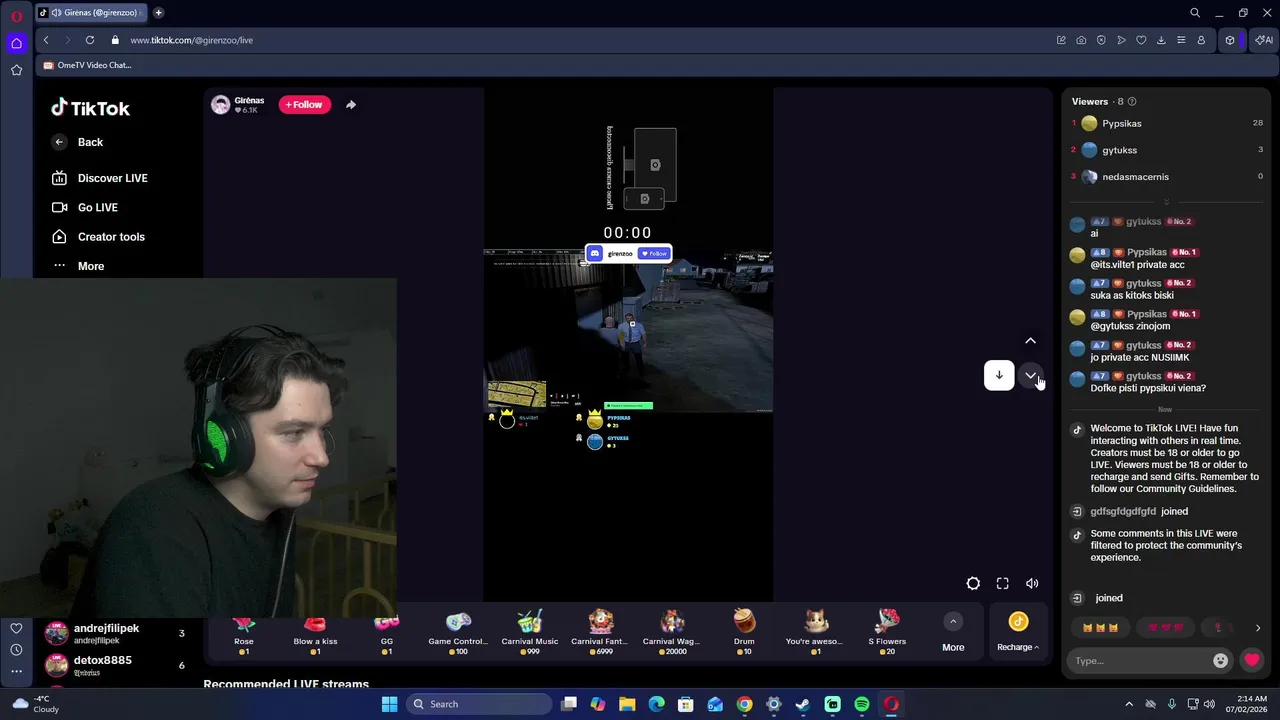Open top viewer Pypsikas profile

point(1121,124)
